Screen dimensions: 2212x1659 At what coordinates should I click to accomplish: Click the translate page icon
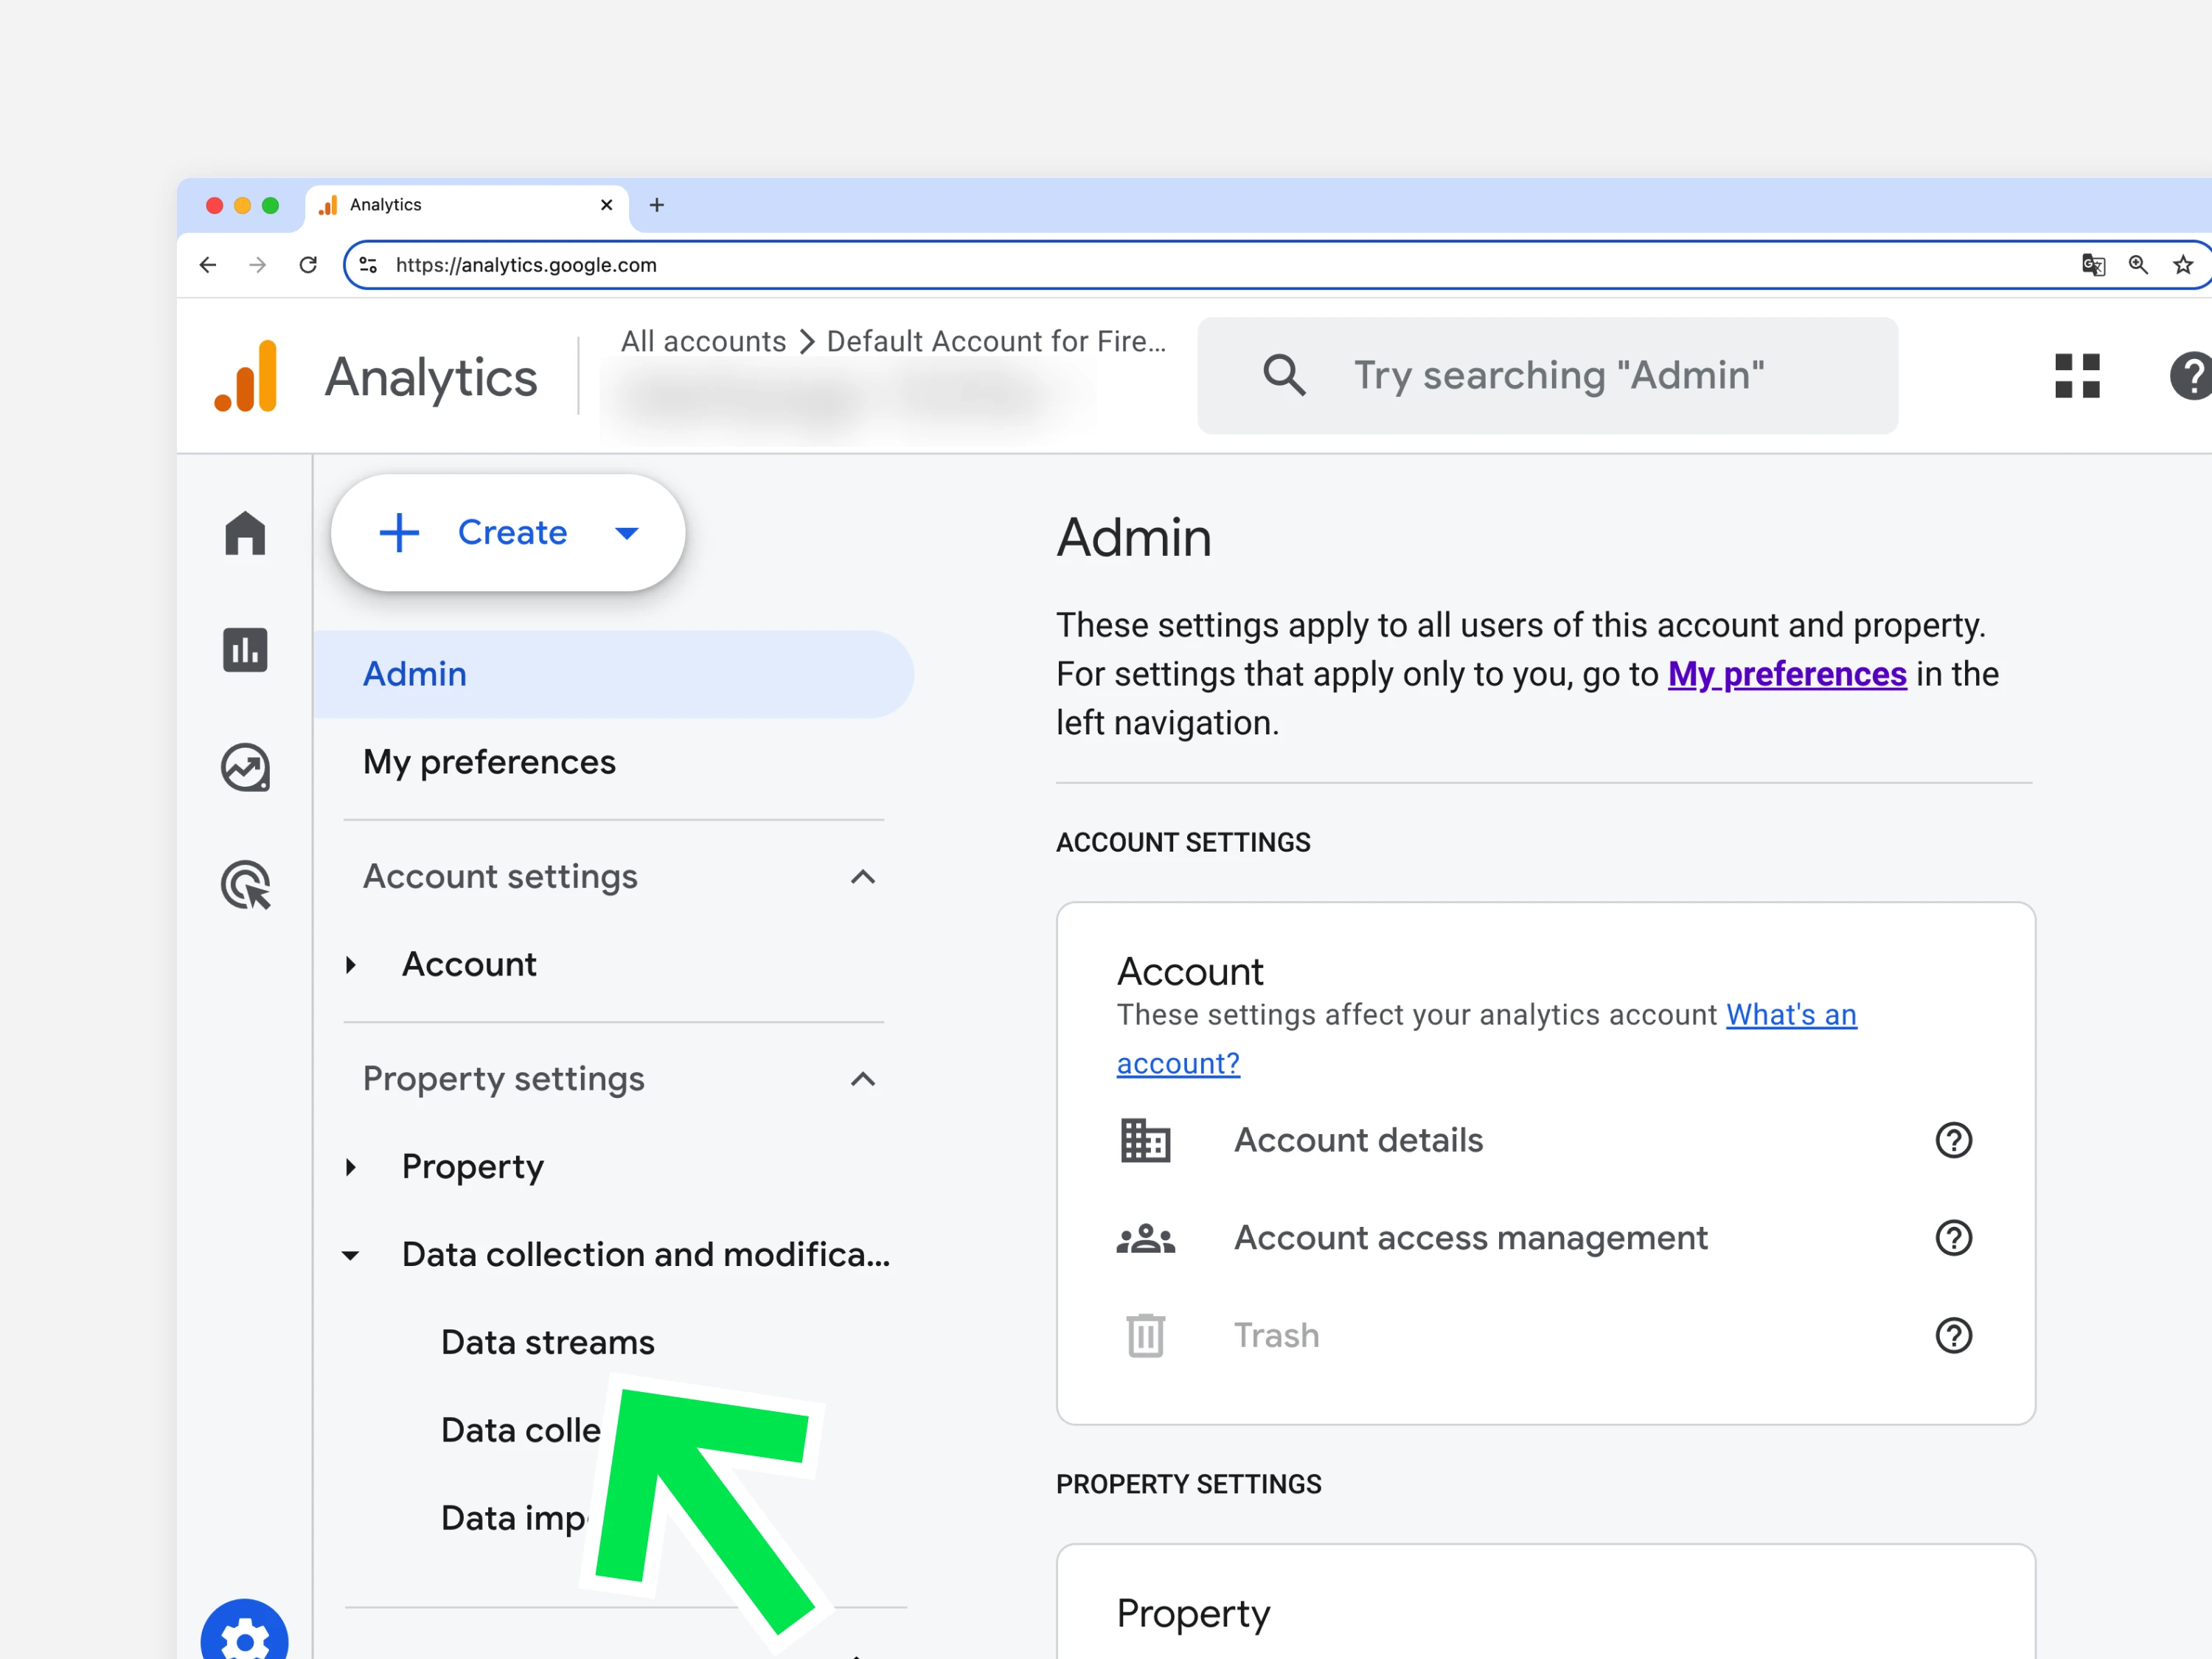[x=2093, y=265]
